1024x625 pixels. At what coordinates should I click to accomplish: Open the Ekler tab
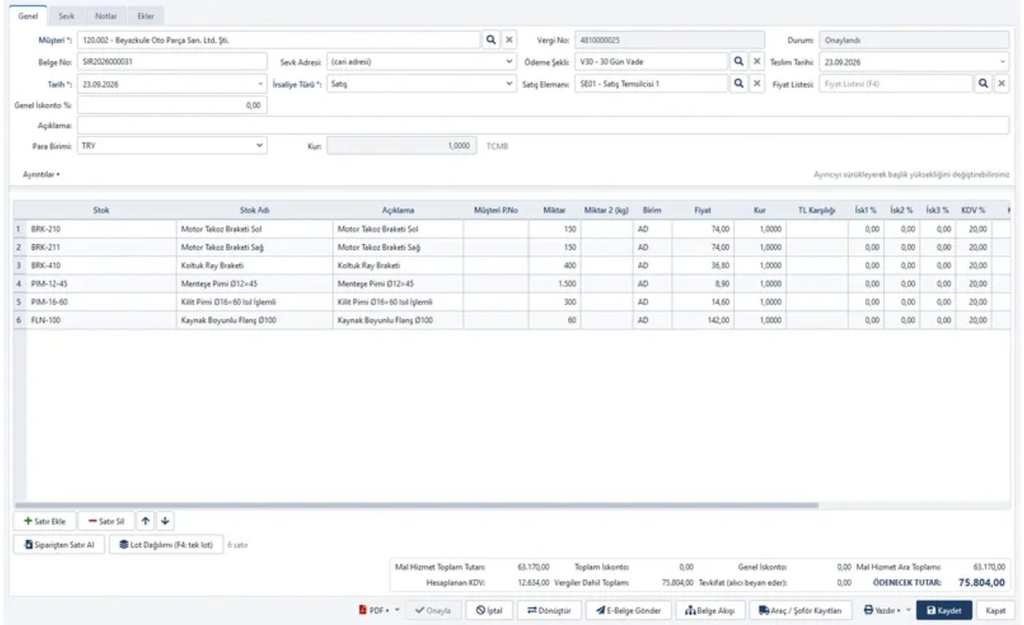click(x=146, y=16)
